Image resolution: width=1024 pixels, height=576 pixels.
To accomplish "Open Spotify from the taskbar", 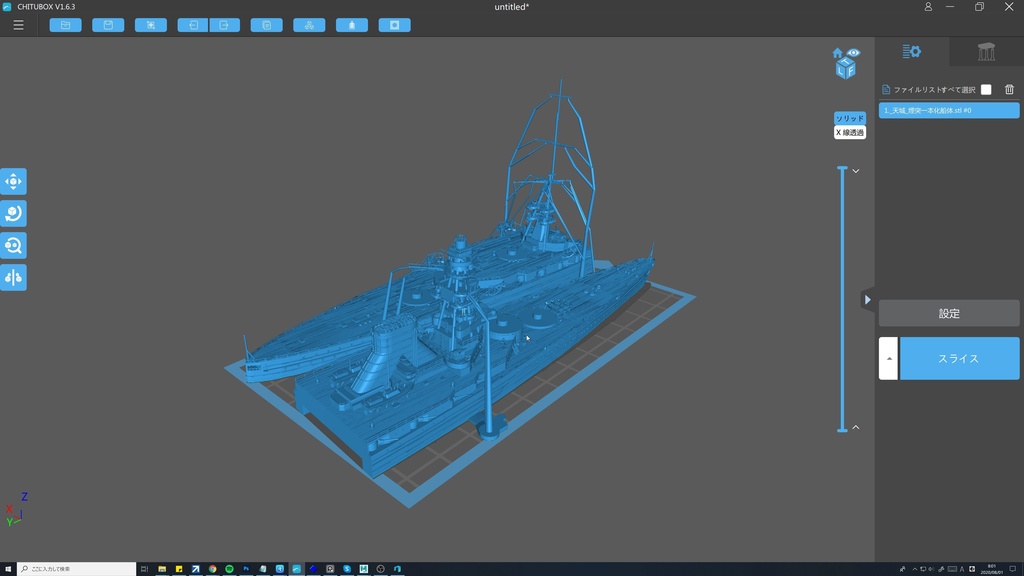I will tap(229, 569).
